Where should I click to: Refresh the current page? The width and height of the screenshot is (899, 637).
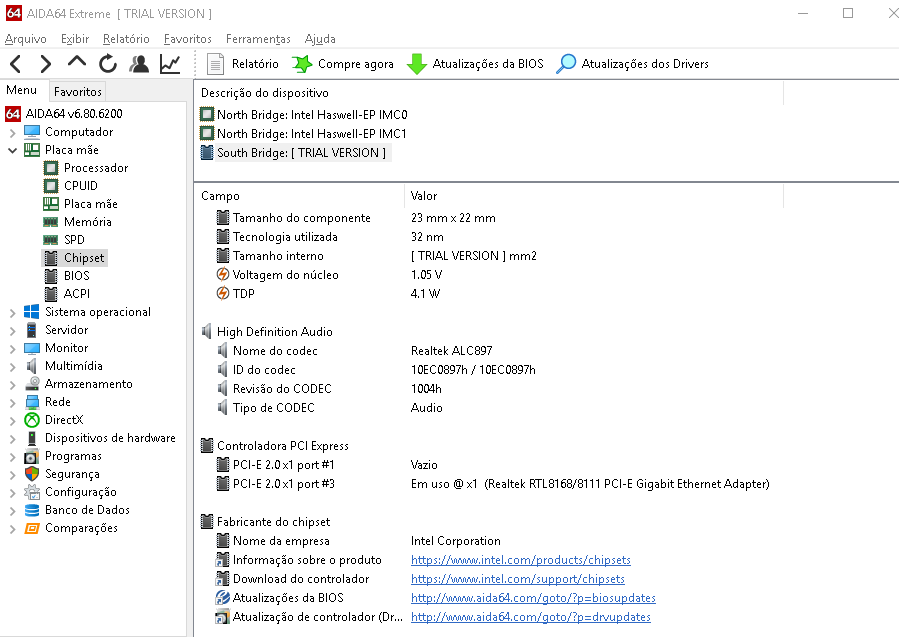[x=108, y=64]
